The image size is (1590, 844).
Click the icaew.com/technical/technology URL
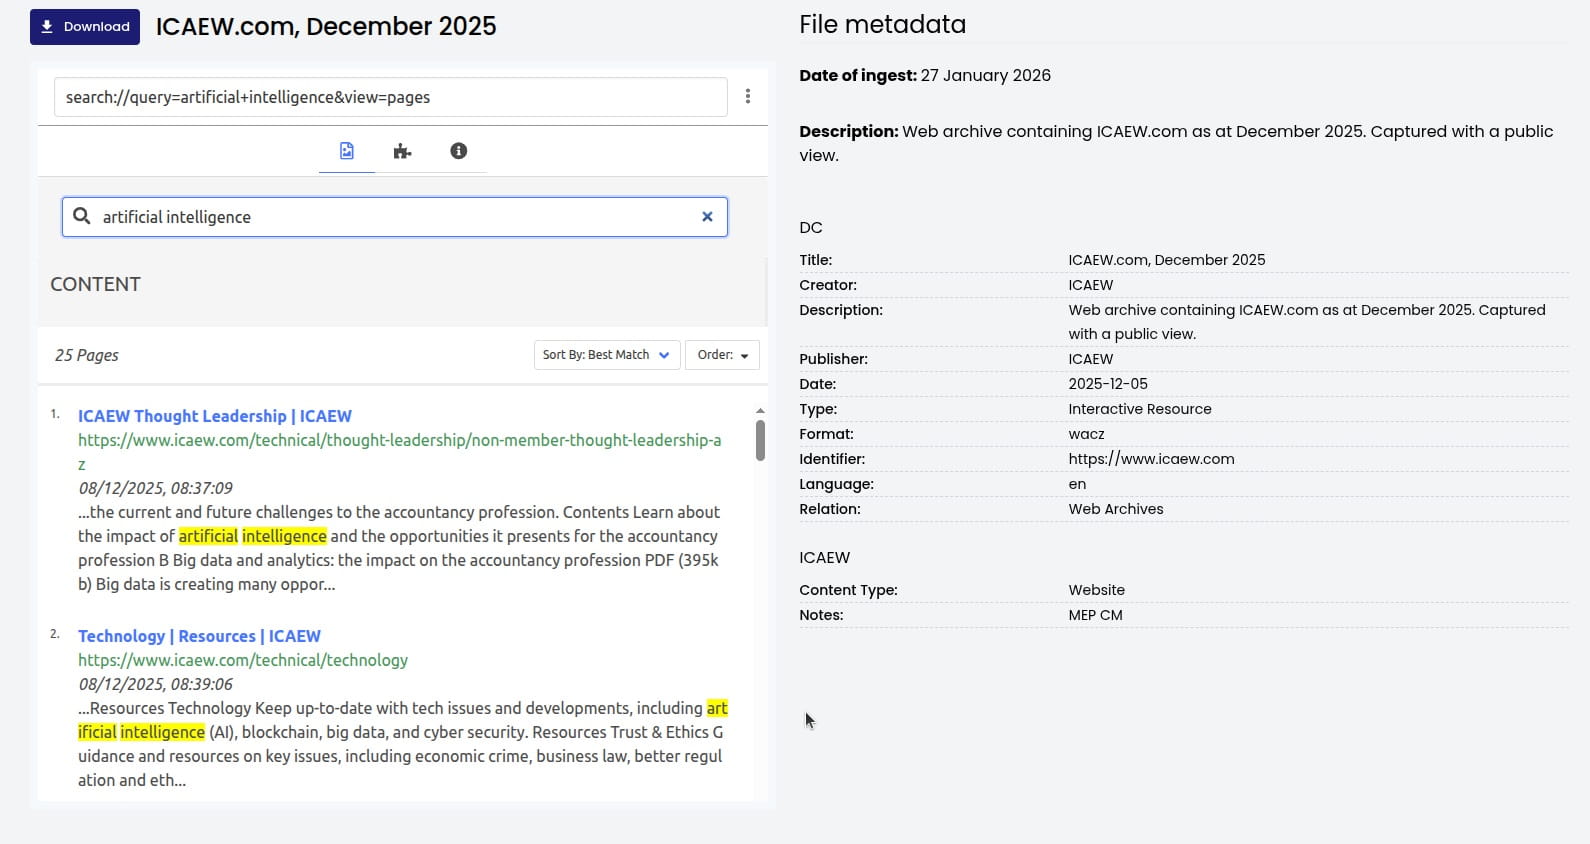[x=243, y=660]
